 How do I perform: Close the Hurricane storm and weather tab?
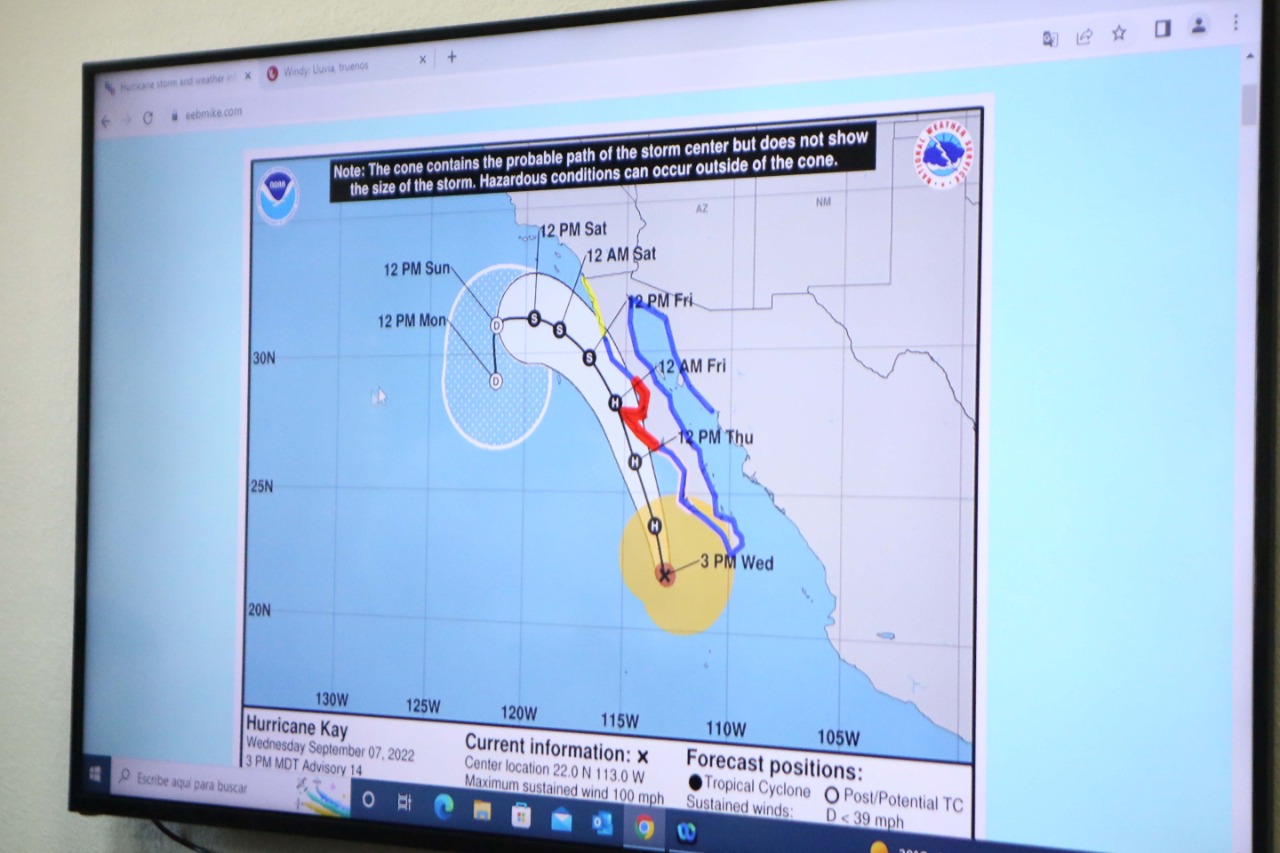pos(247,75)
